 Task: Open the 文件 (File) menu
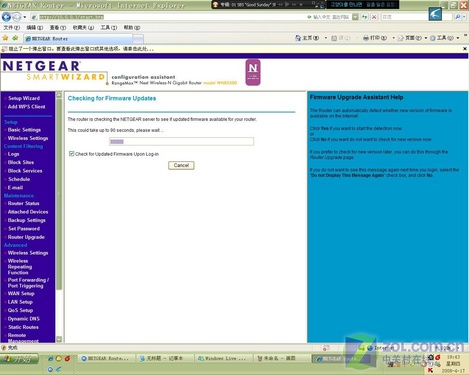coord(12,27)
